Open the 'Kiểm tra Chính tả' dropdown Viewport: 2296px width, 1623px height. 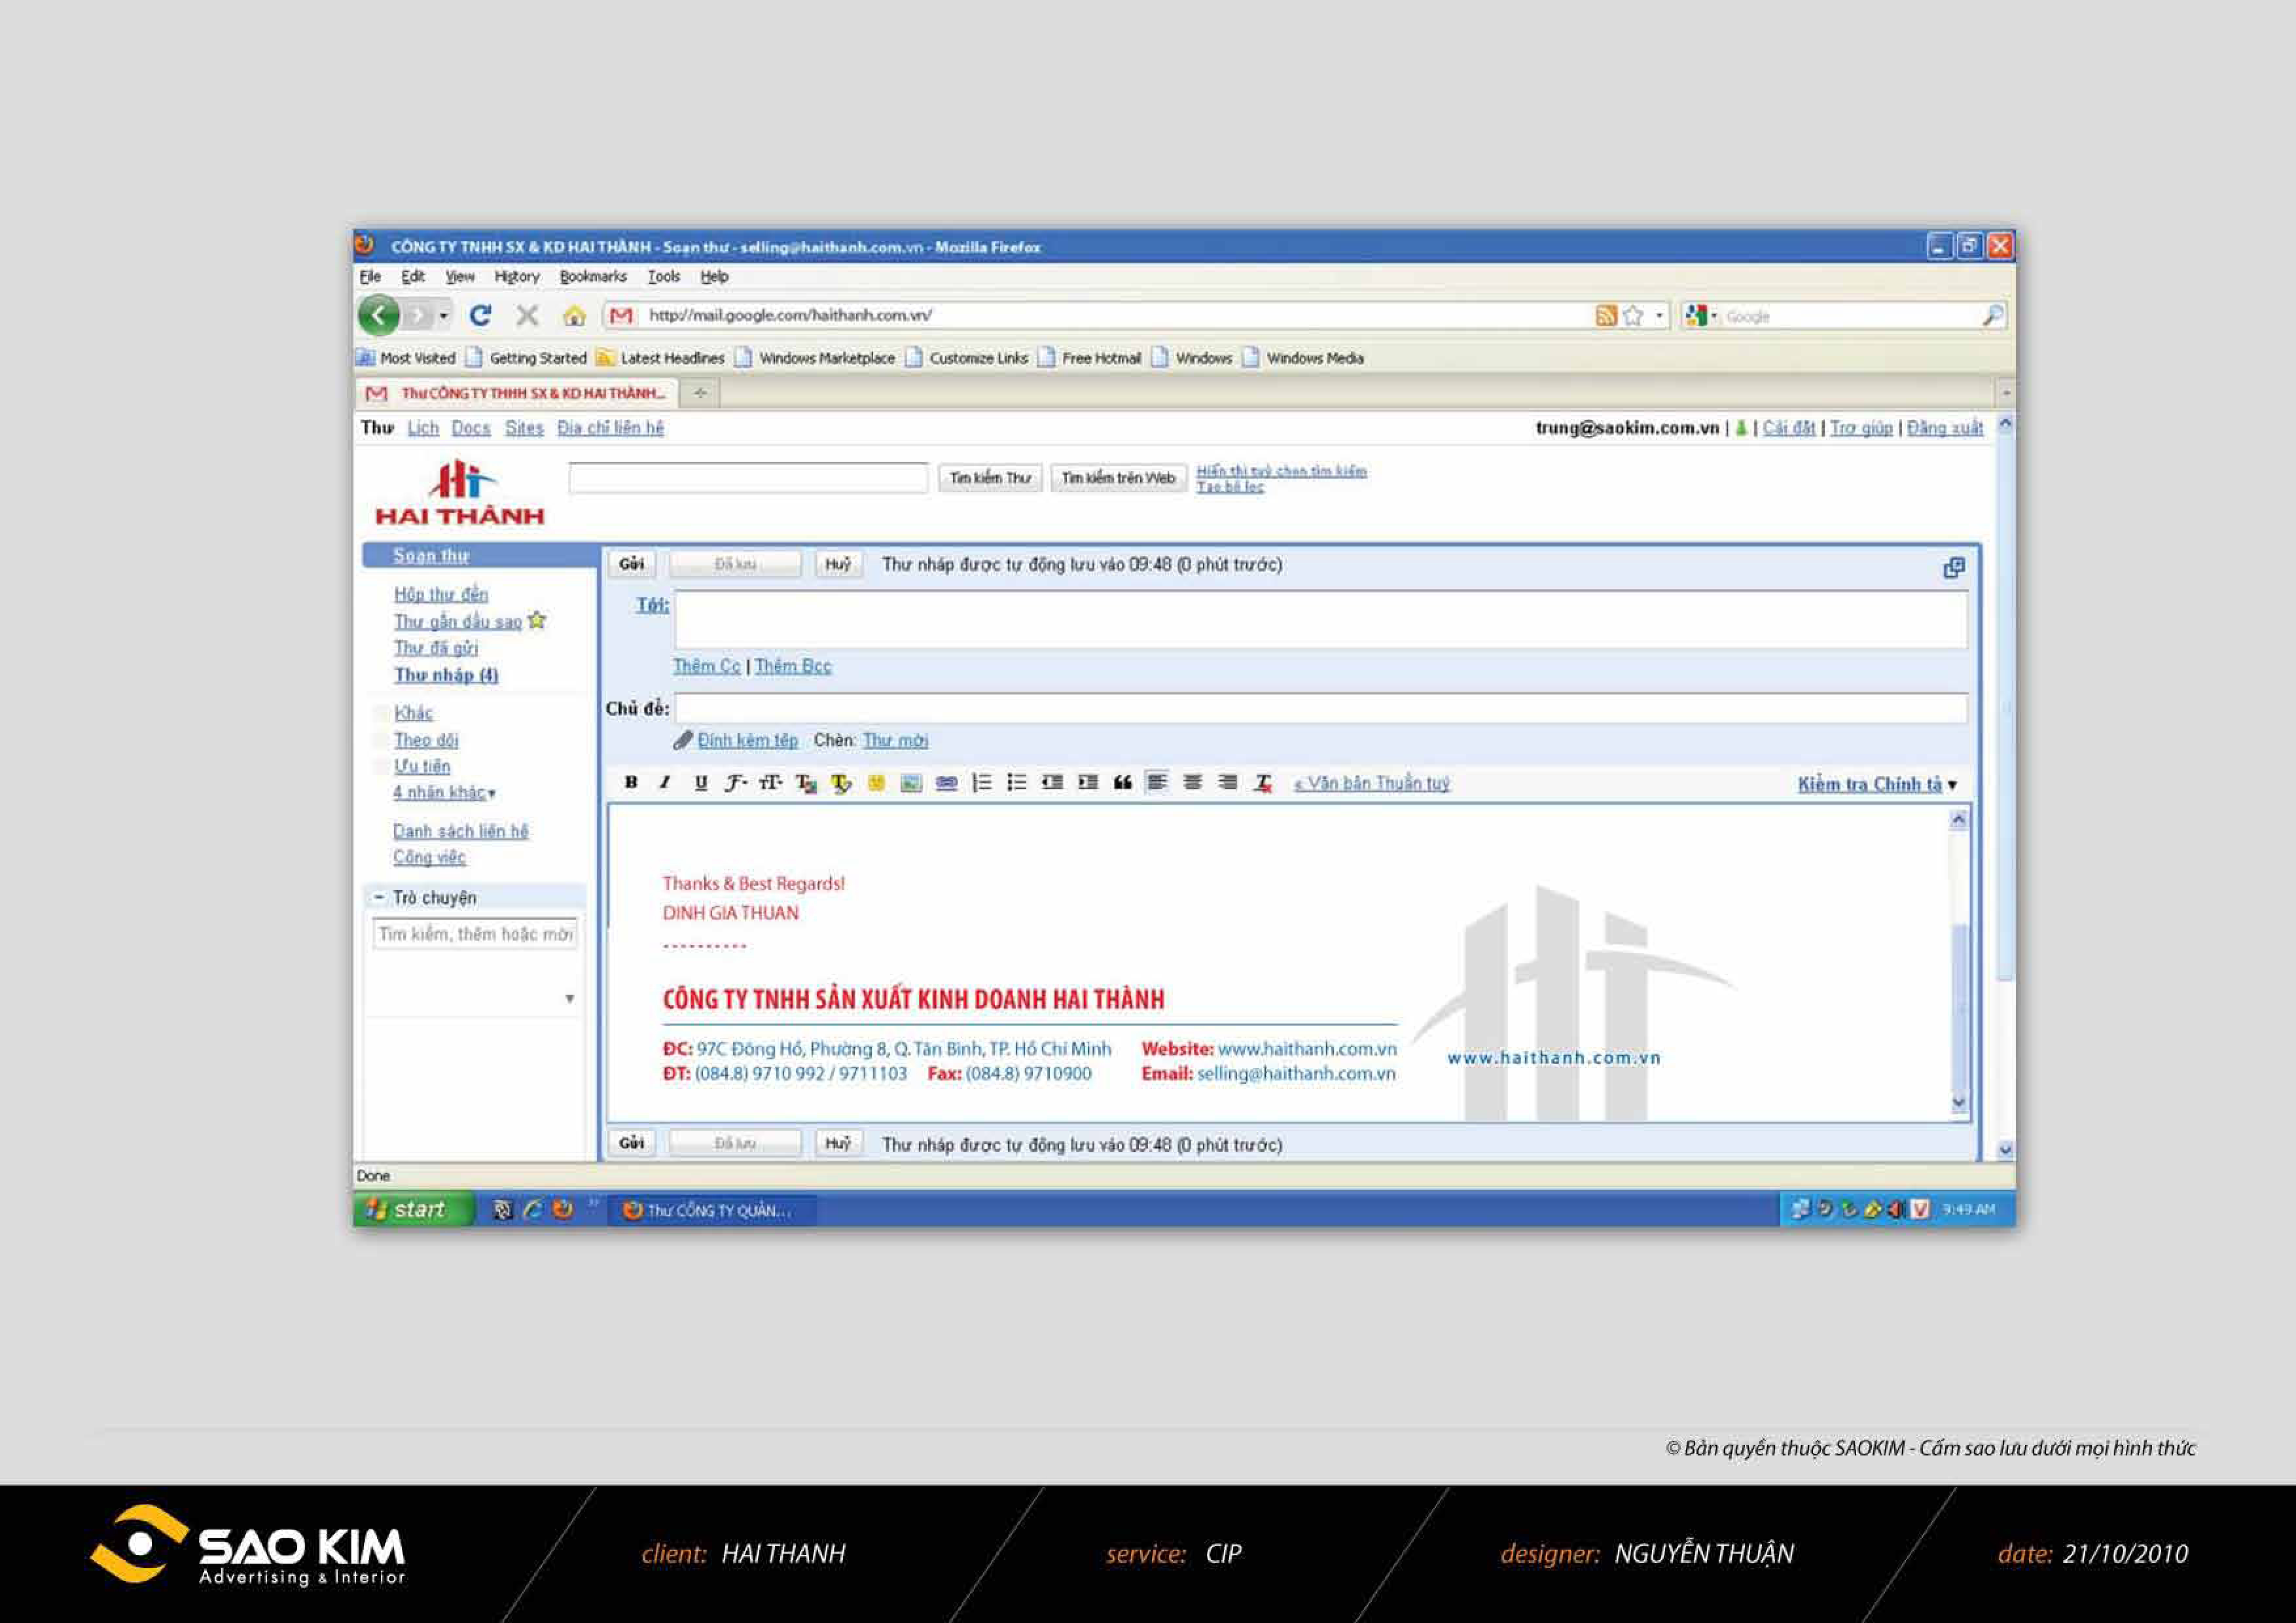coord(1876,785)
